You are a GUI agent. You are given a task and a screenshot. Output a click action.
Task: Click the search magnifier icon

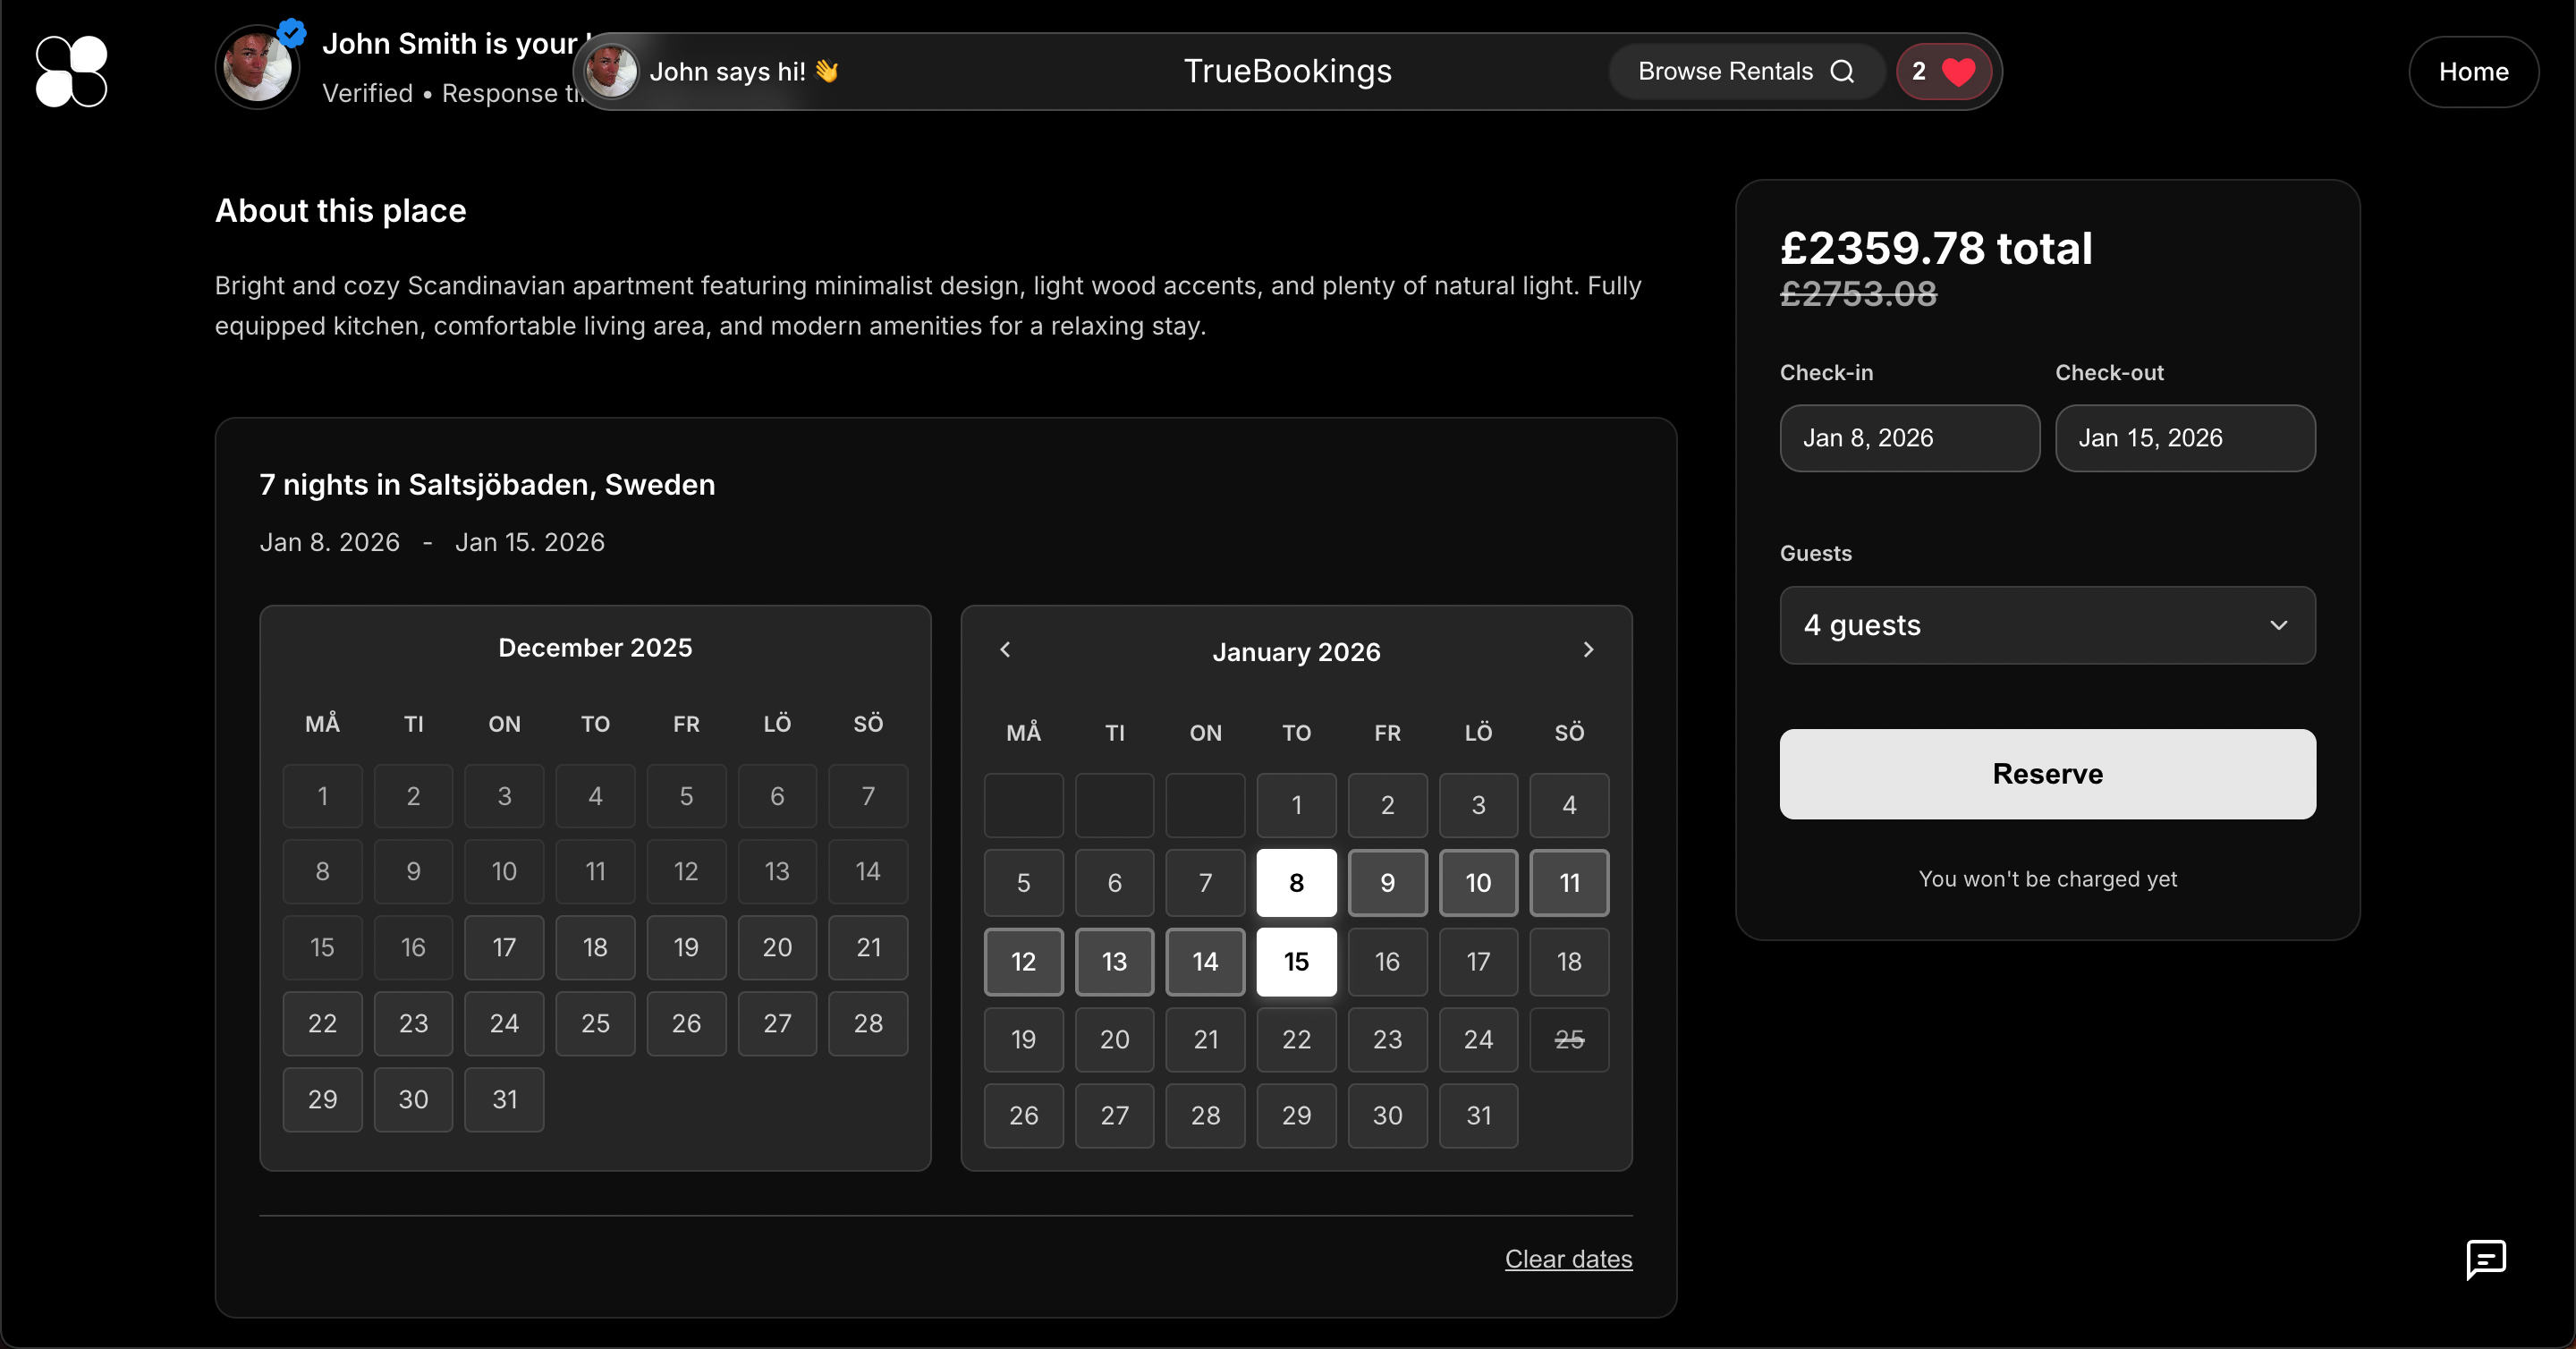point(1842,72)
